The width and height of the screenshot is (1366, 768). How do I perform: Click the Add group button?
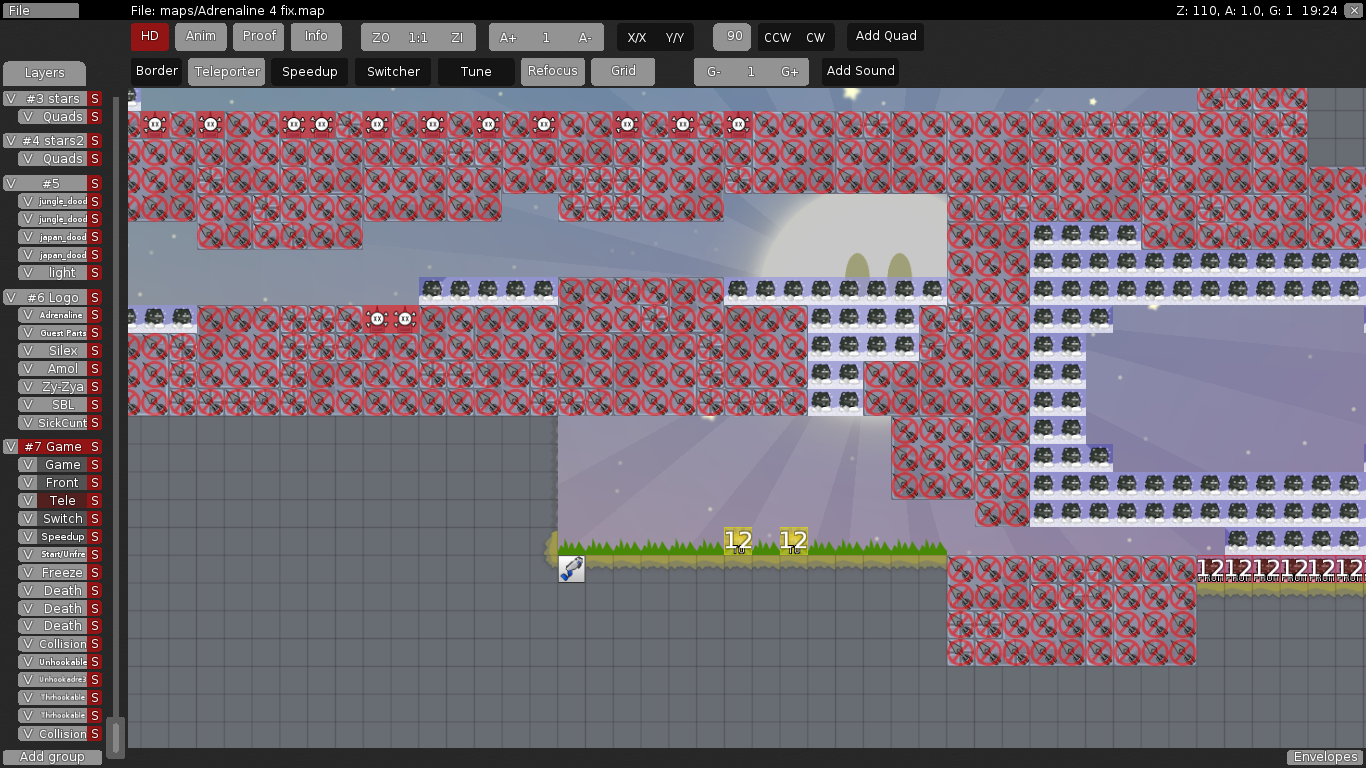pos(52,757)
